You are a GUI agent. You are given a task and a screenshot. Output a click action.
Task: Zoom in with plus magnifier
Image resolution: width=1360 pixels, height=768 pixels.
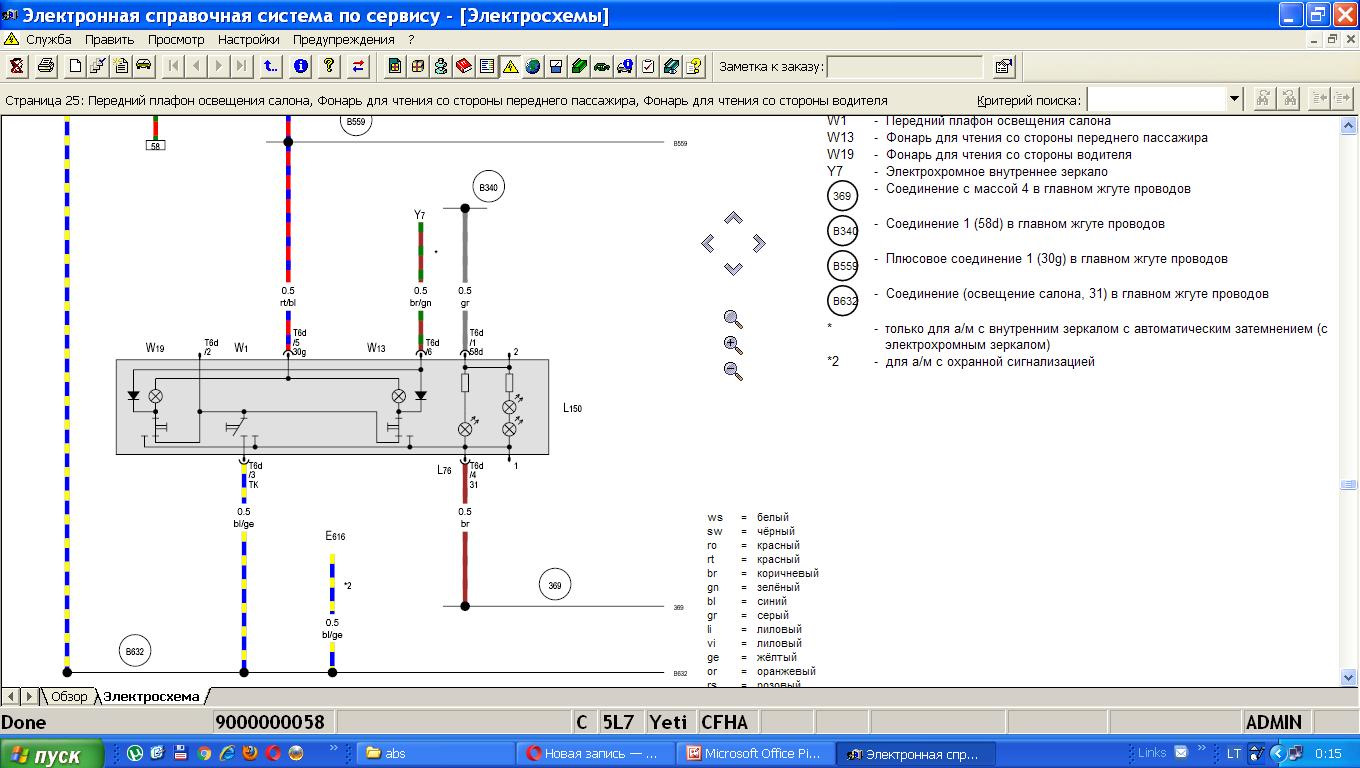pos(733,345)
